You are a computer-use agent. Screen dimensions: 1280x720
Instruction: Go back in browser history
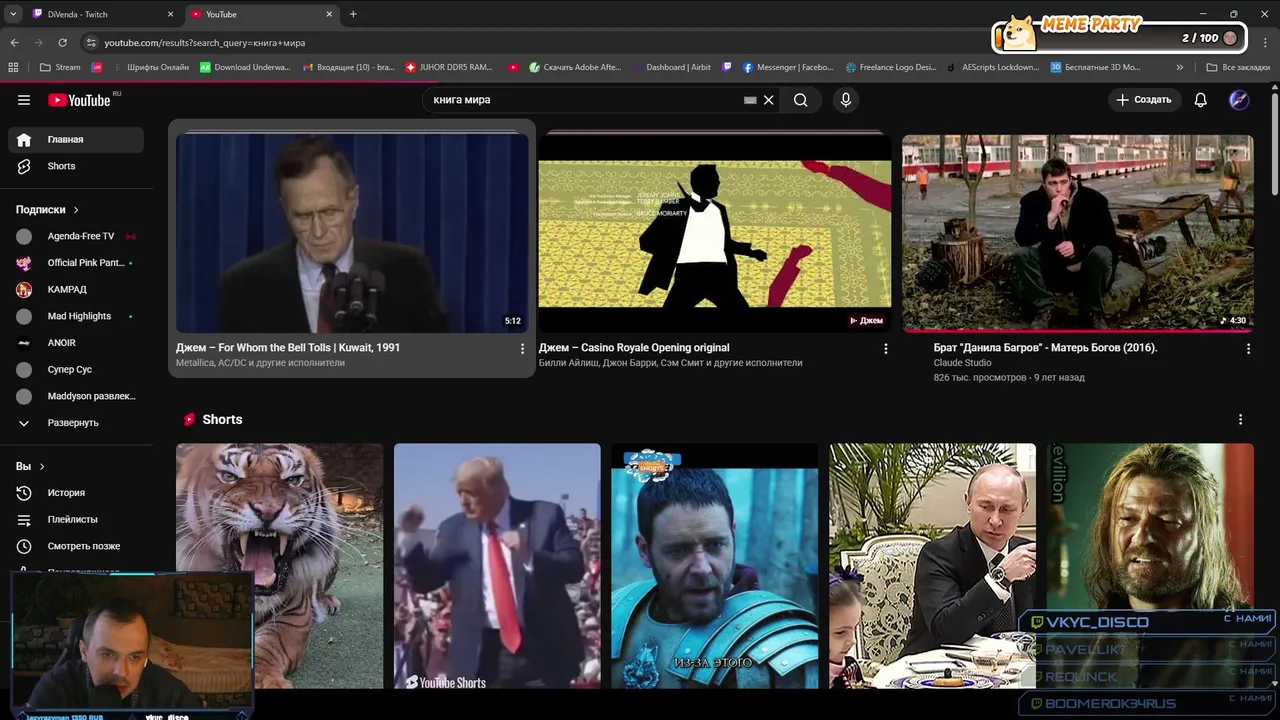click(x=14, y=42)
